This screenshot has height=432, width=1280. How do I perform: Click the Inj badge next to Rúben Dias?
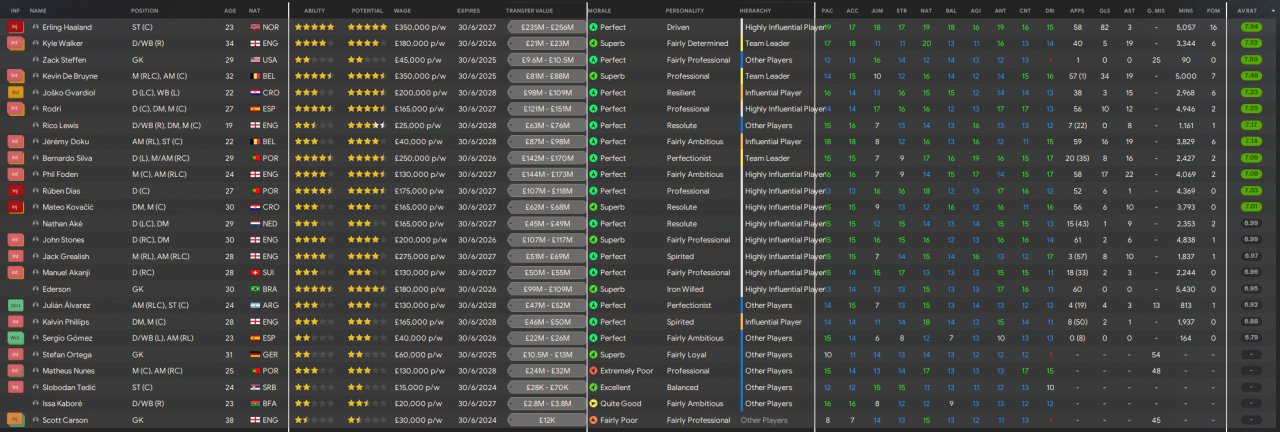pyautogui.click(x=15, y=190)
